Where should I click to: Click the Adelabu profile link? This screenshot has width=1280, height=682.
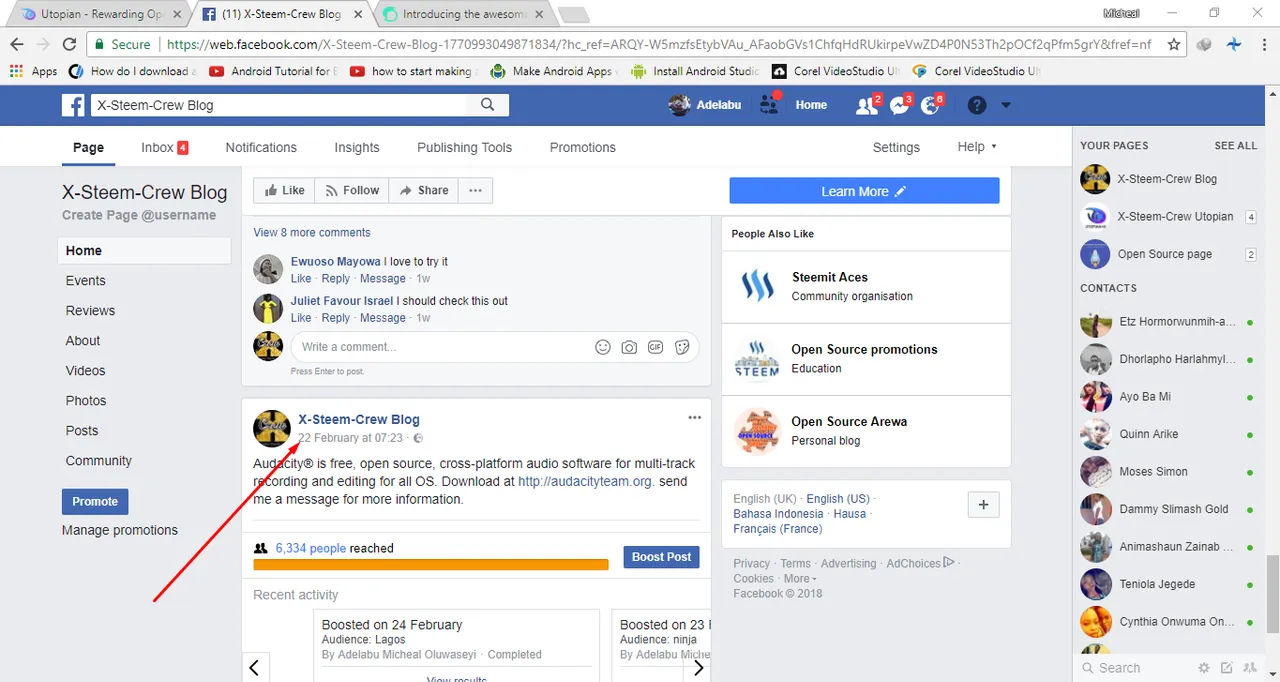point(705,105)
